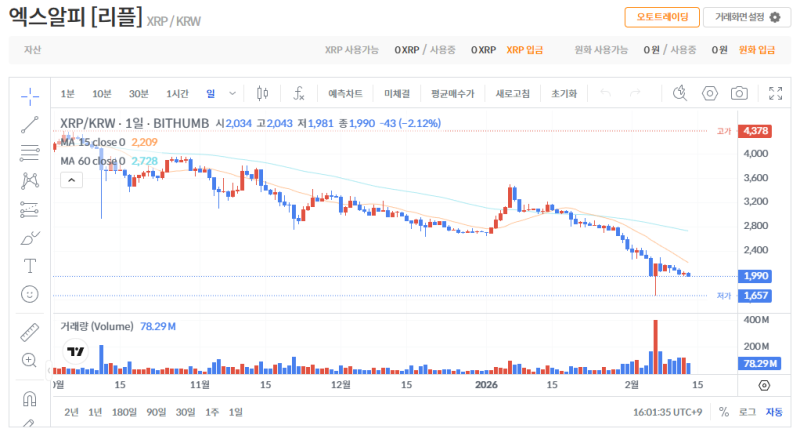800x436 pixels.
Task: Click the TradingView logo
Action: [76, 351]
